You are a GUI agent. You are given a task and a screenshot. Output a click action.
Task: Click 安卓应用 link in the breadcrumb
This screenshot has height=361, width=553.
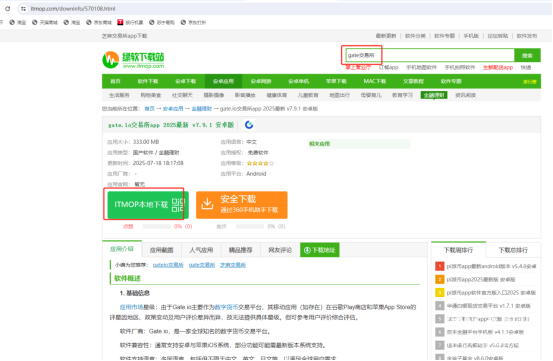[x=173, y=109]
